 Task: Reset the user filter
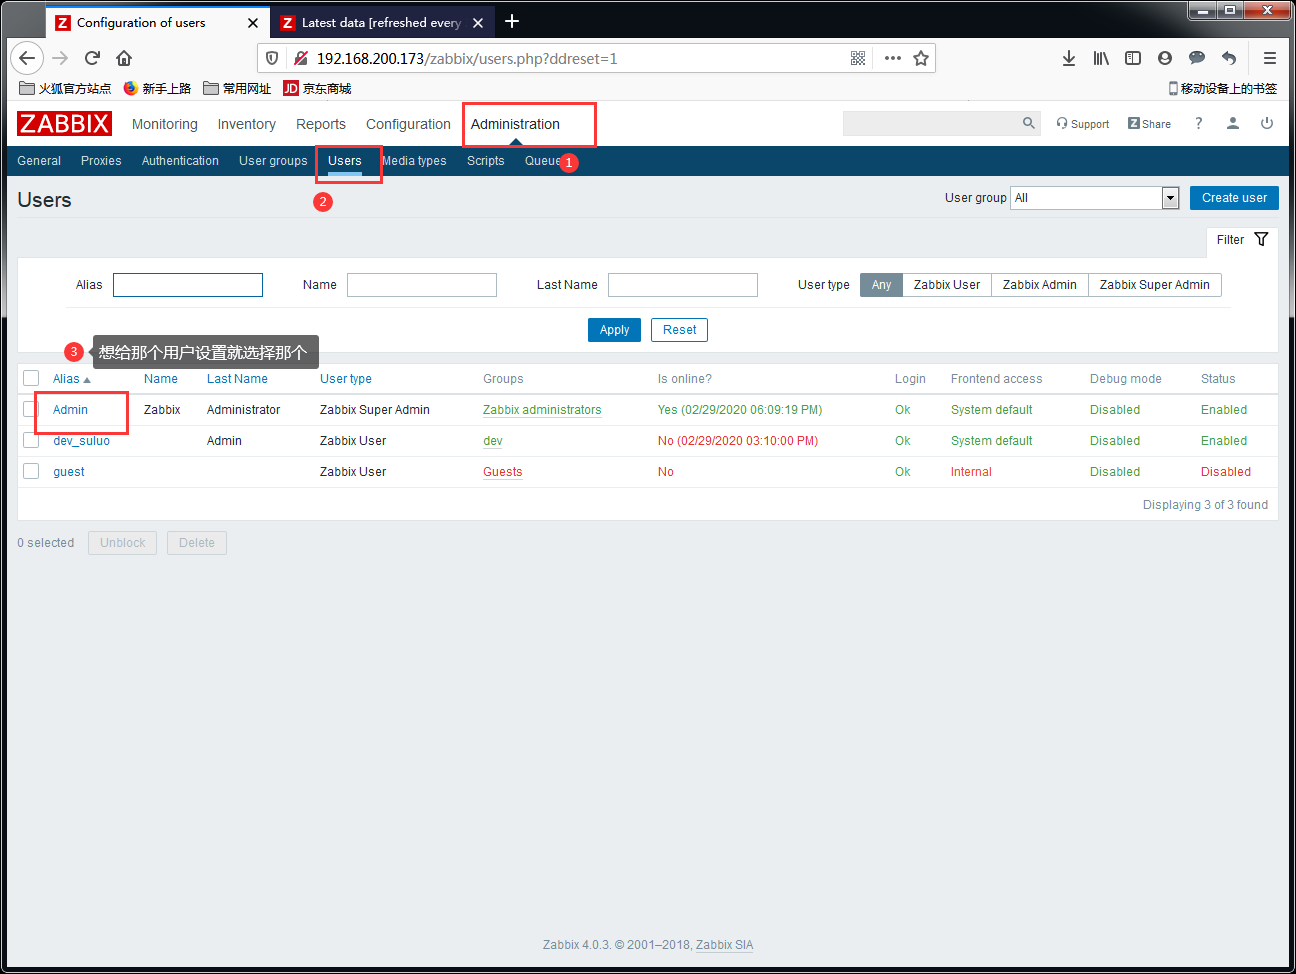point(679,330)
